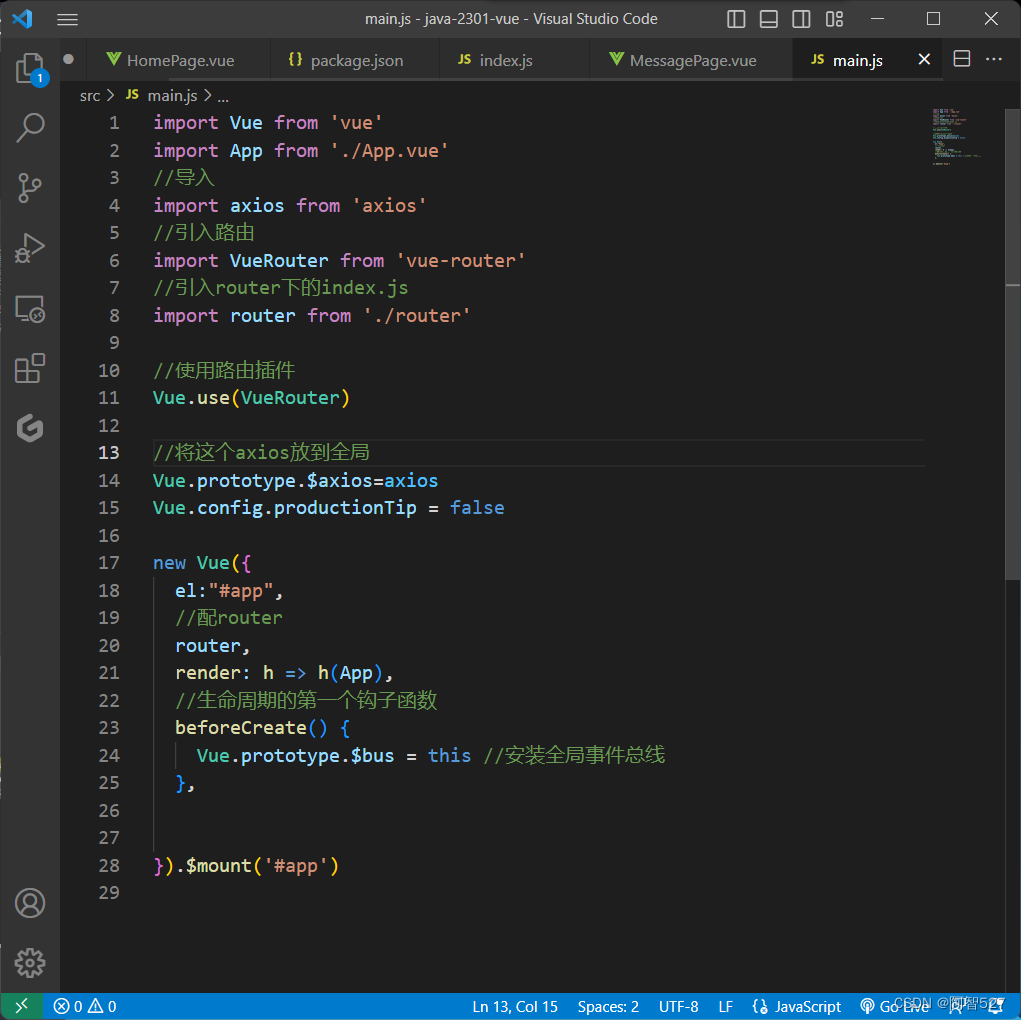
Task: Open the hamburger application menu
Action: (68, 20)
